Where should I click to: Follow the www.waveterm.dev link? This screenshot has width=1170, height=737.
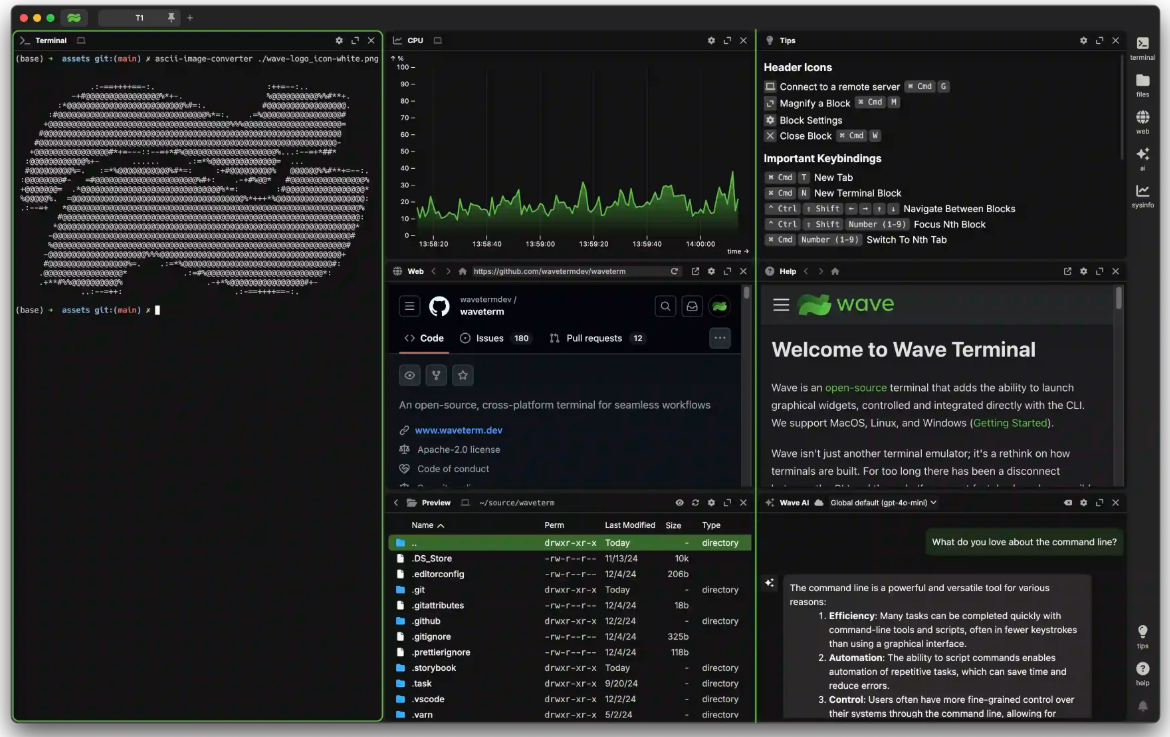click(x=458, y=430)
